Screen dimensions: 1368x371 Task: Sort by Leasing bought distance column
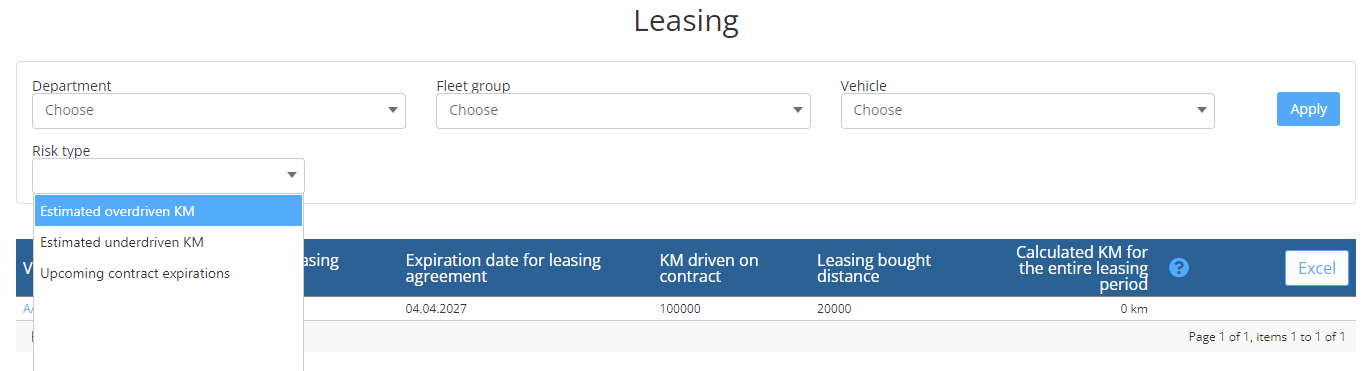pos(874,268)
